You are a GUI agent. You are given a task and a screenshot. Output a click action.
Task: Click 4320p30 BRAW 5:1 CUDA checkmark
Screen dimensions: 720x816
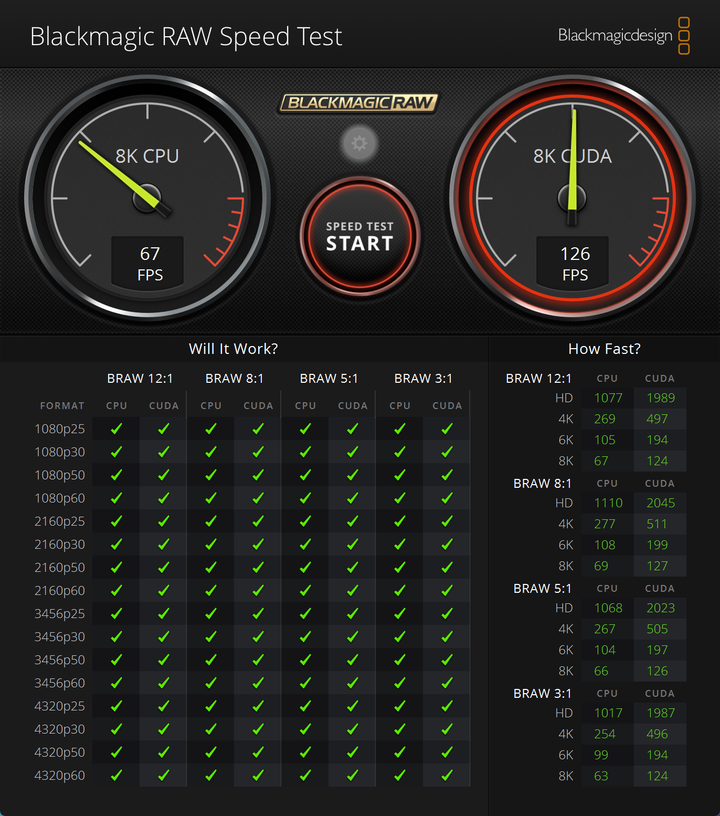353,729
